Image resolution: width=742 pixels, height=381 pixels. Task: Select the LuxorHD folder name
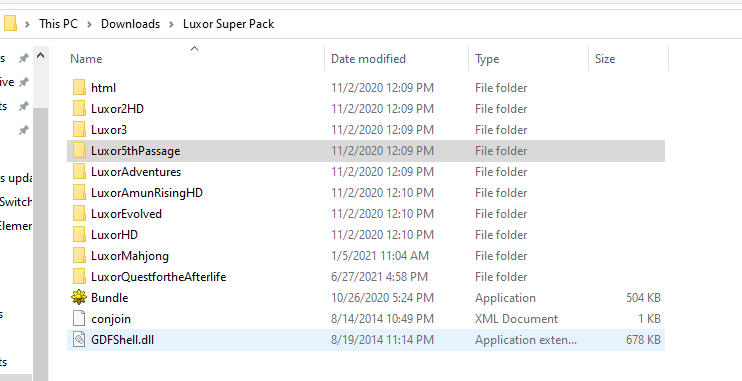pyautogui.click(x=115, y=235)
